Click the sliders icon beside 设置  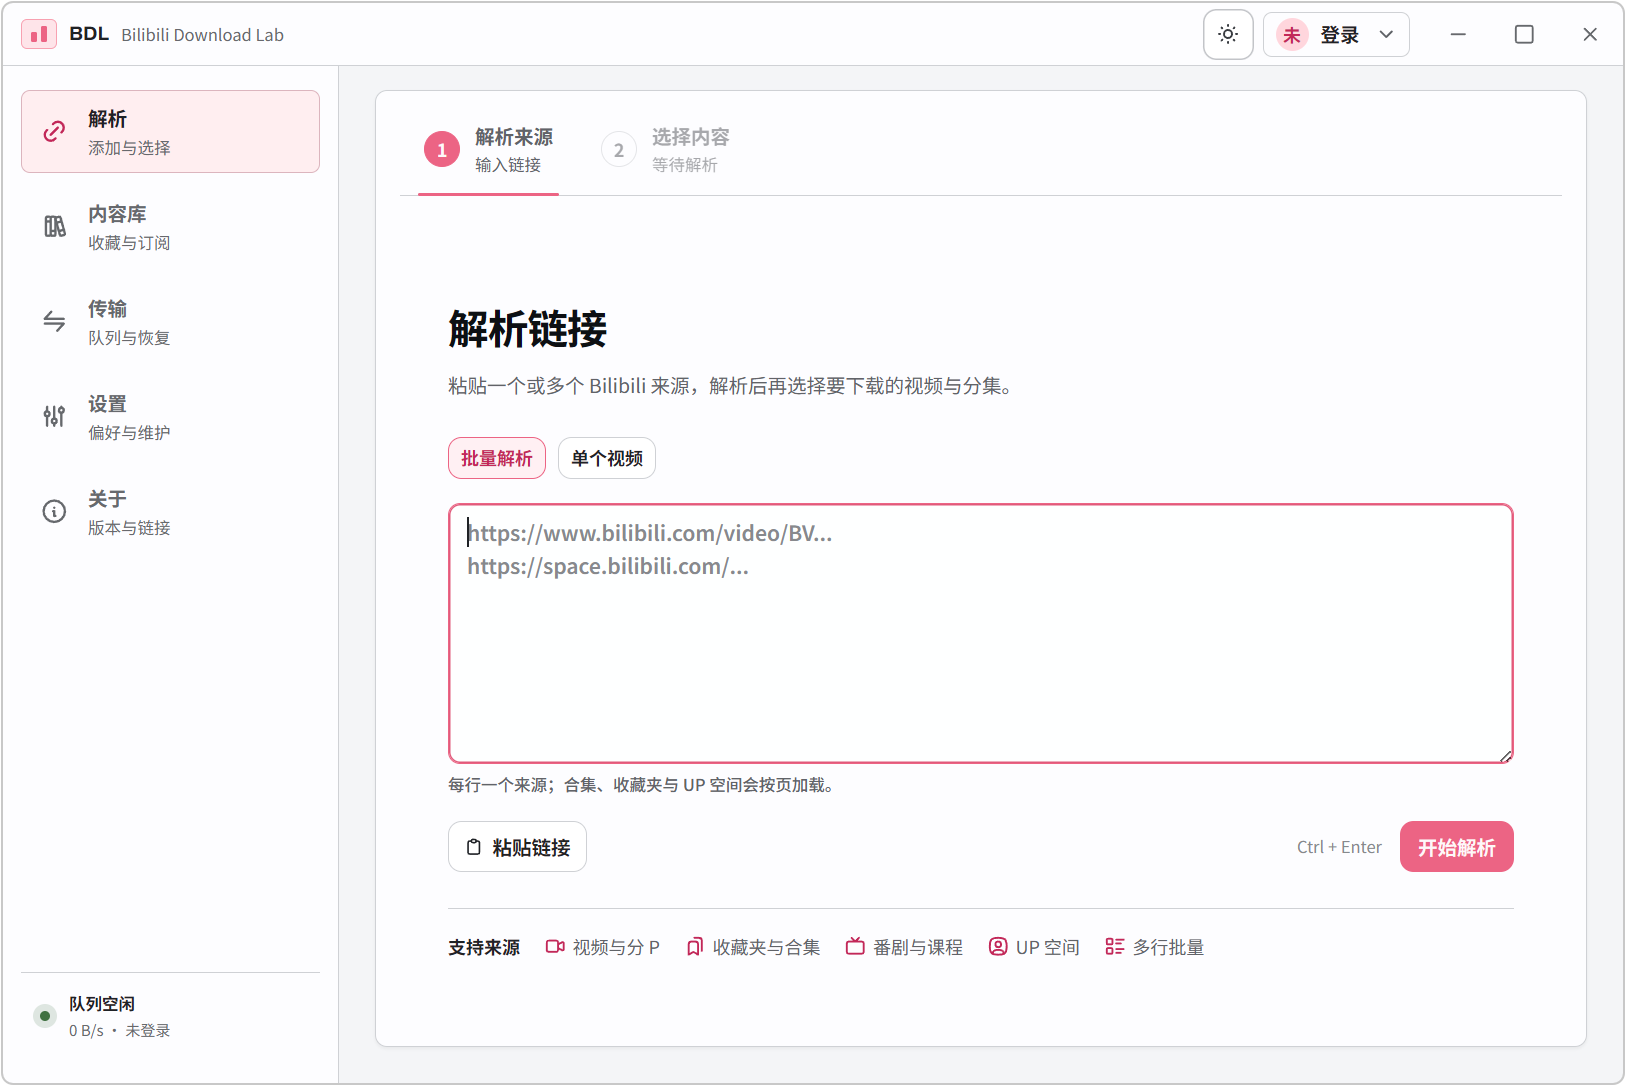tap(55, 417)
